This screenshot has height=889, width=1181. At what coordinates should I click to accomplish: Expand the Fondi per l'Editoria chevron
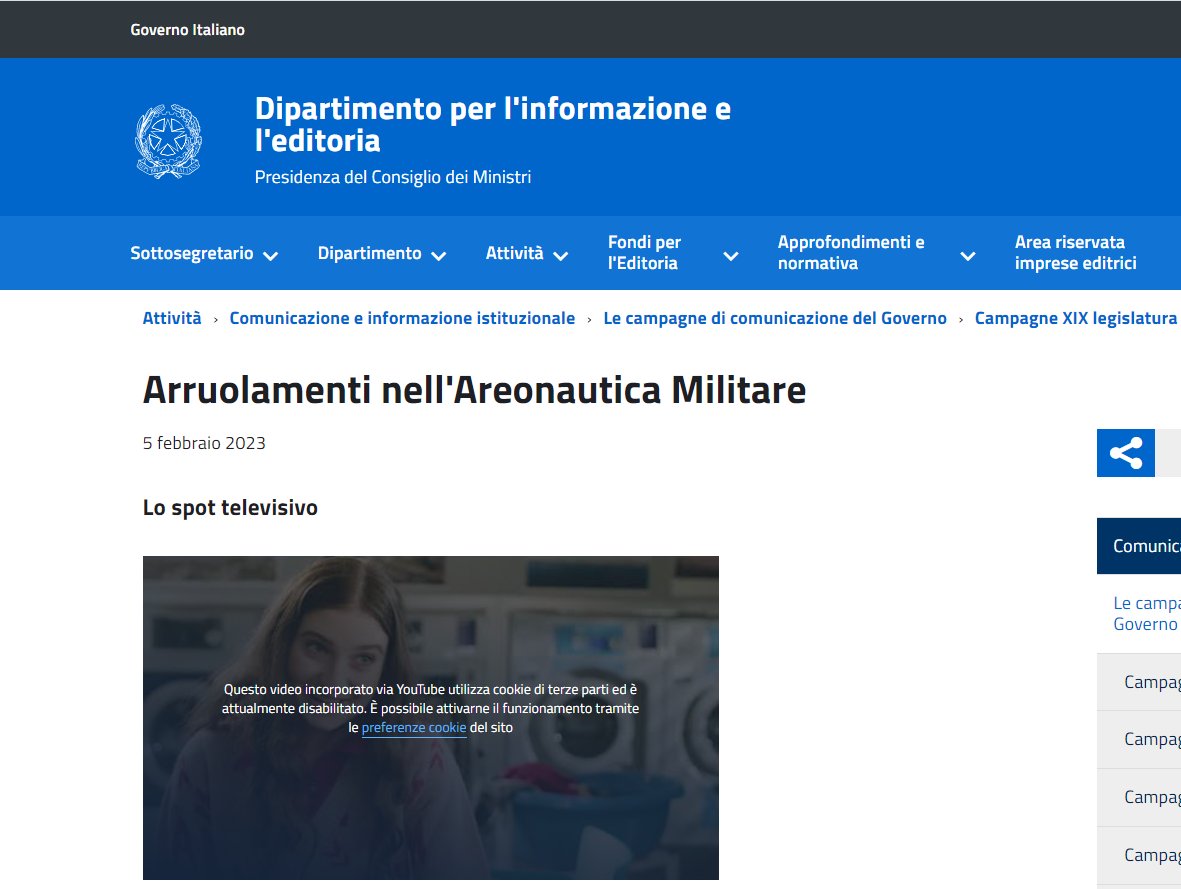pos(731,256)
